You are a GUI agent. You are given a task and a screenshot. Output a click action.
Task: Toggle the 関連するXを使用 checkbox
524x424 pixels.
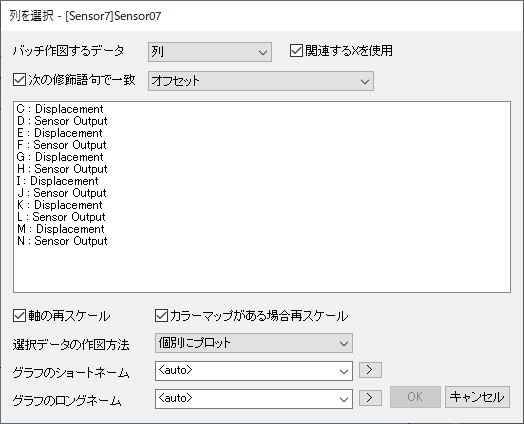296,51
